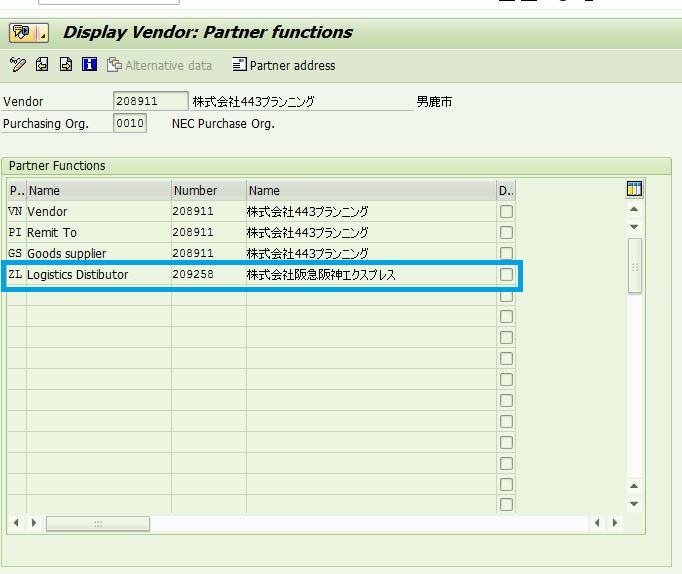Click the next screen page icon
The image size is (682, 574).
(65, 65)
